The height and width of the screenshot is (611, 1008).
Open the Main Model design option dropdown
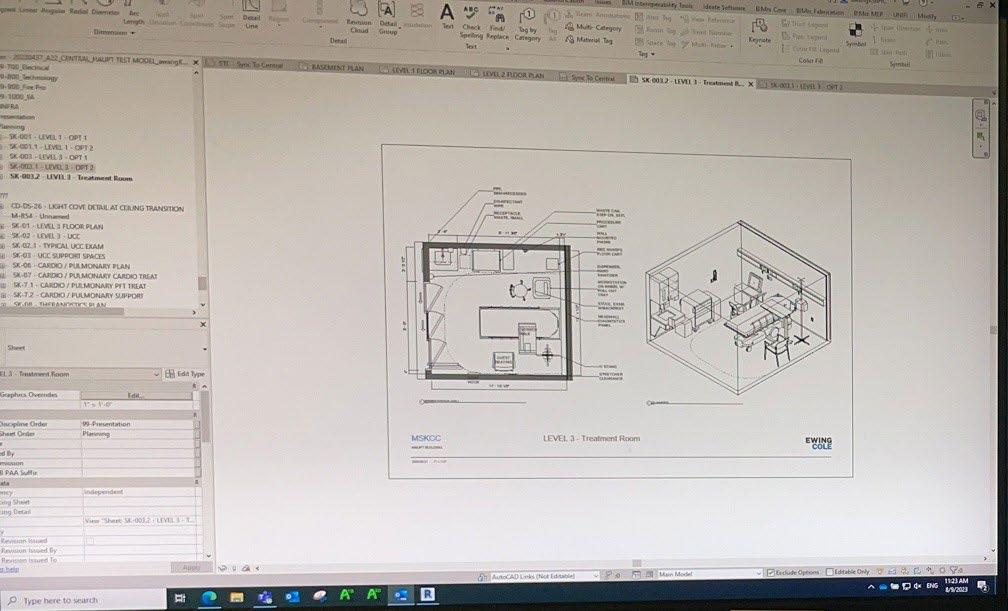[x=759, y=573]
